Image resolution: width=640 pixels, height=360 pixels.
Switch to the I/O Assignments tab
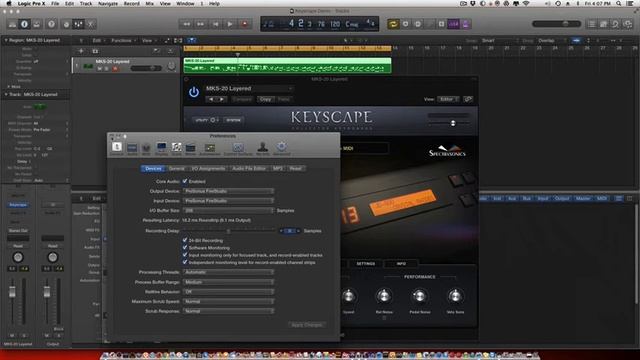tap(208, 169)
